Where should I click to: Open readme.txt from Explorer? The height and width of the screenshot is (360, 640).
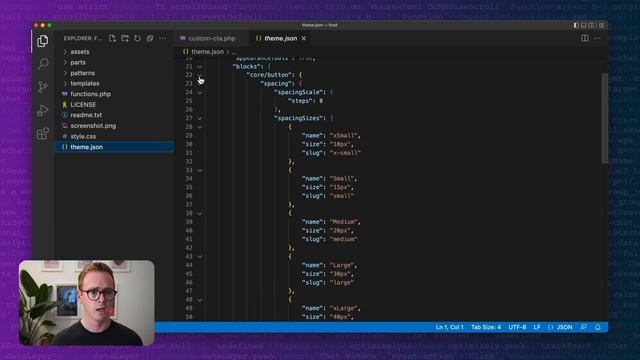coord(114,115)
